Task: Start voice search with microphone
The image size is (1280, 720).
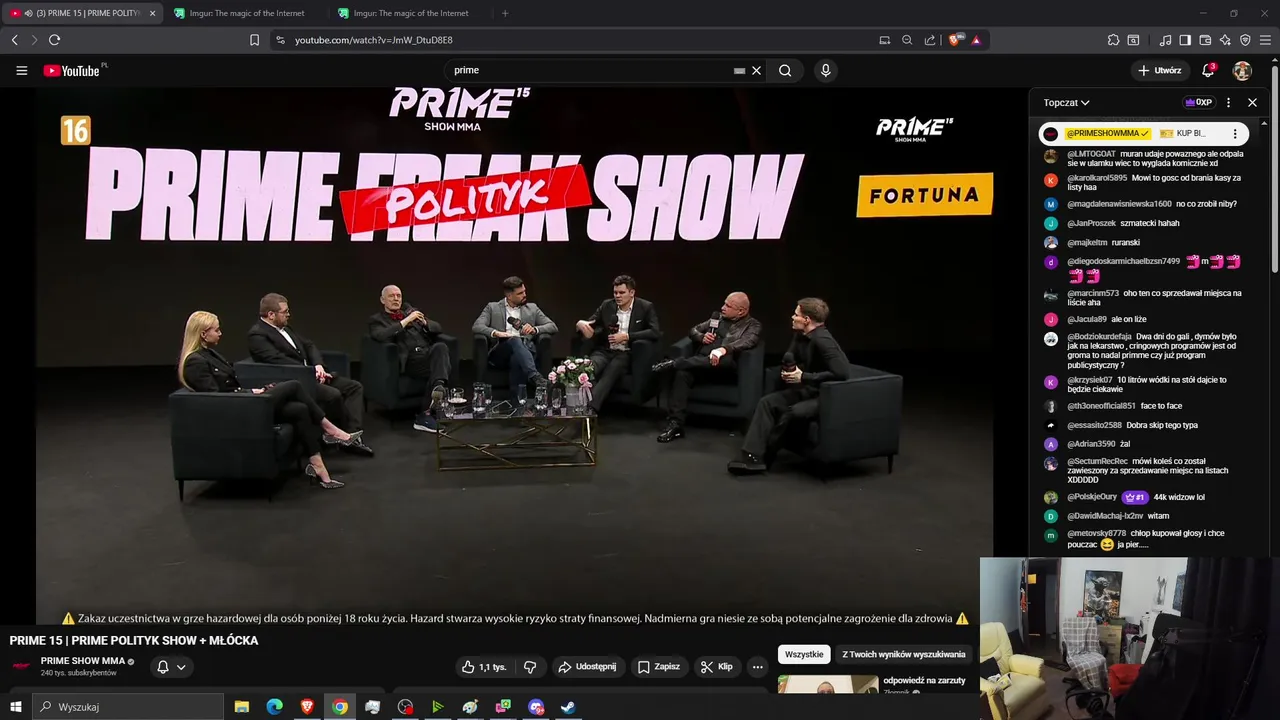Action: point(825,71)
